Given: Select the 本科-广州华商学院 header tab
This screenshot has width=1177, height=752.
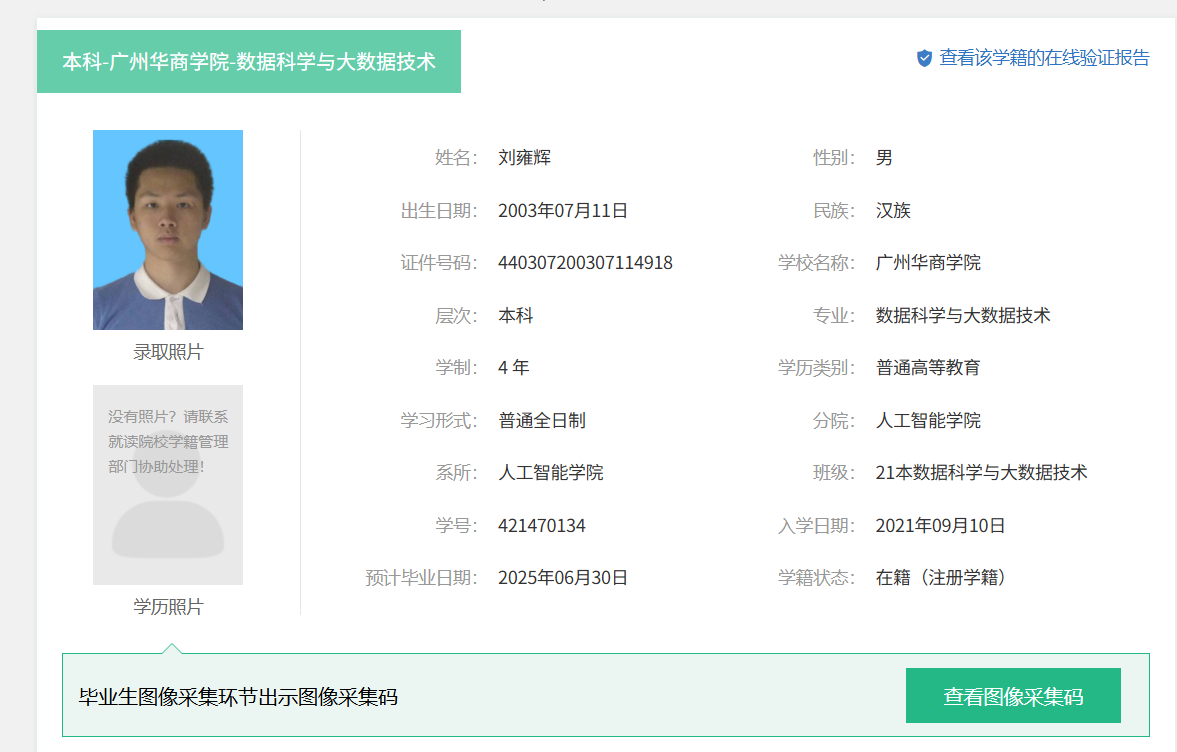Looking at the screenshot, I should (x=249, y=61).
